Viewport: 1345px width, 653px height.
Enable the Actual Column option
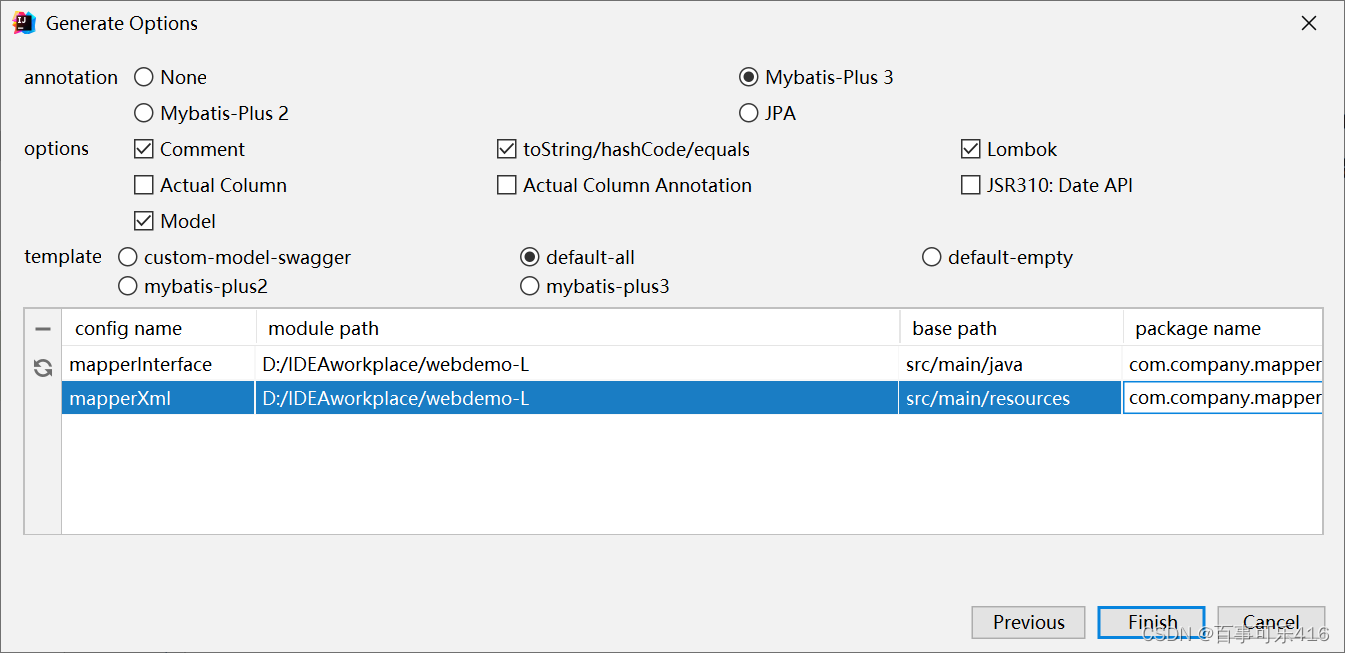(x=142, y=185)
